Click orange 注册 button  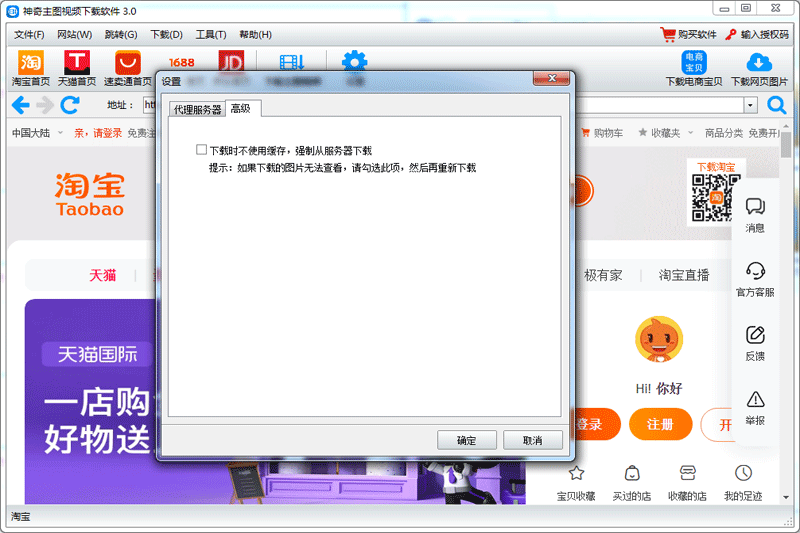pyautogui.click(x=661, y=424)
